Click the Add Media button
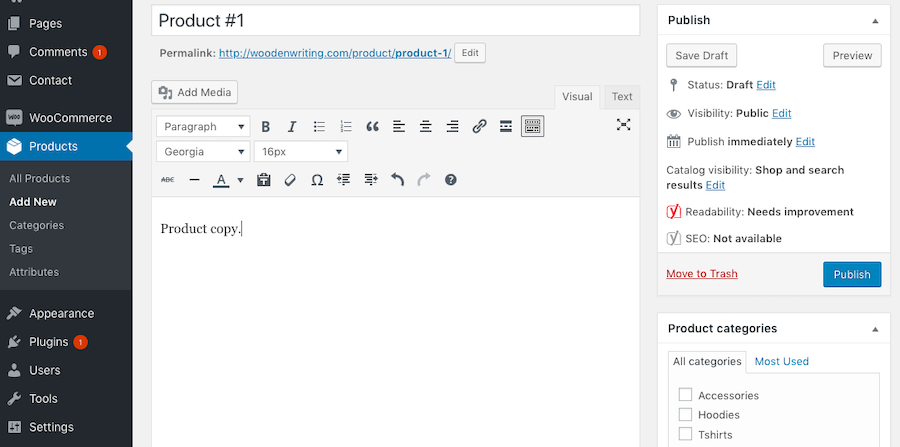The width and height of the screenshot is (900, 447). point(195,92)
